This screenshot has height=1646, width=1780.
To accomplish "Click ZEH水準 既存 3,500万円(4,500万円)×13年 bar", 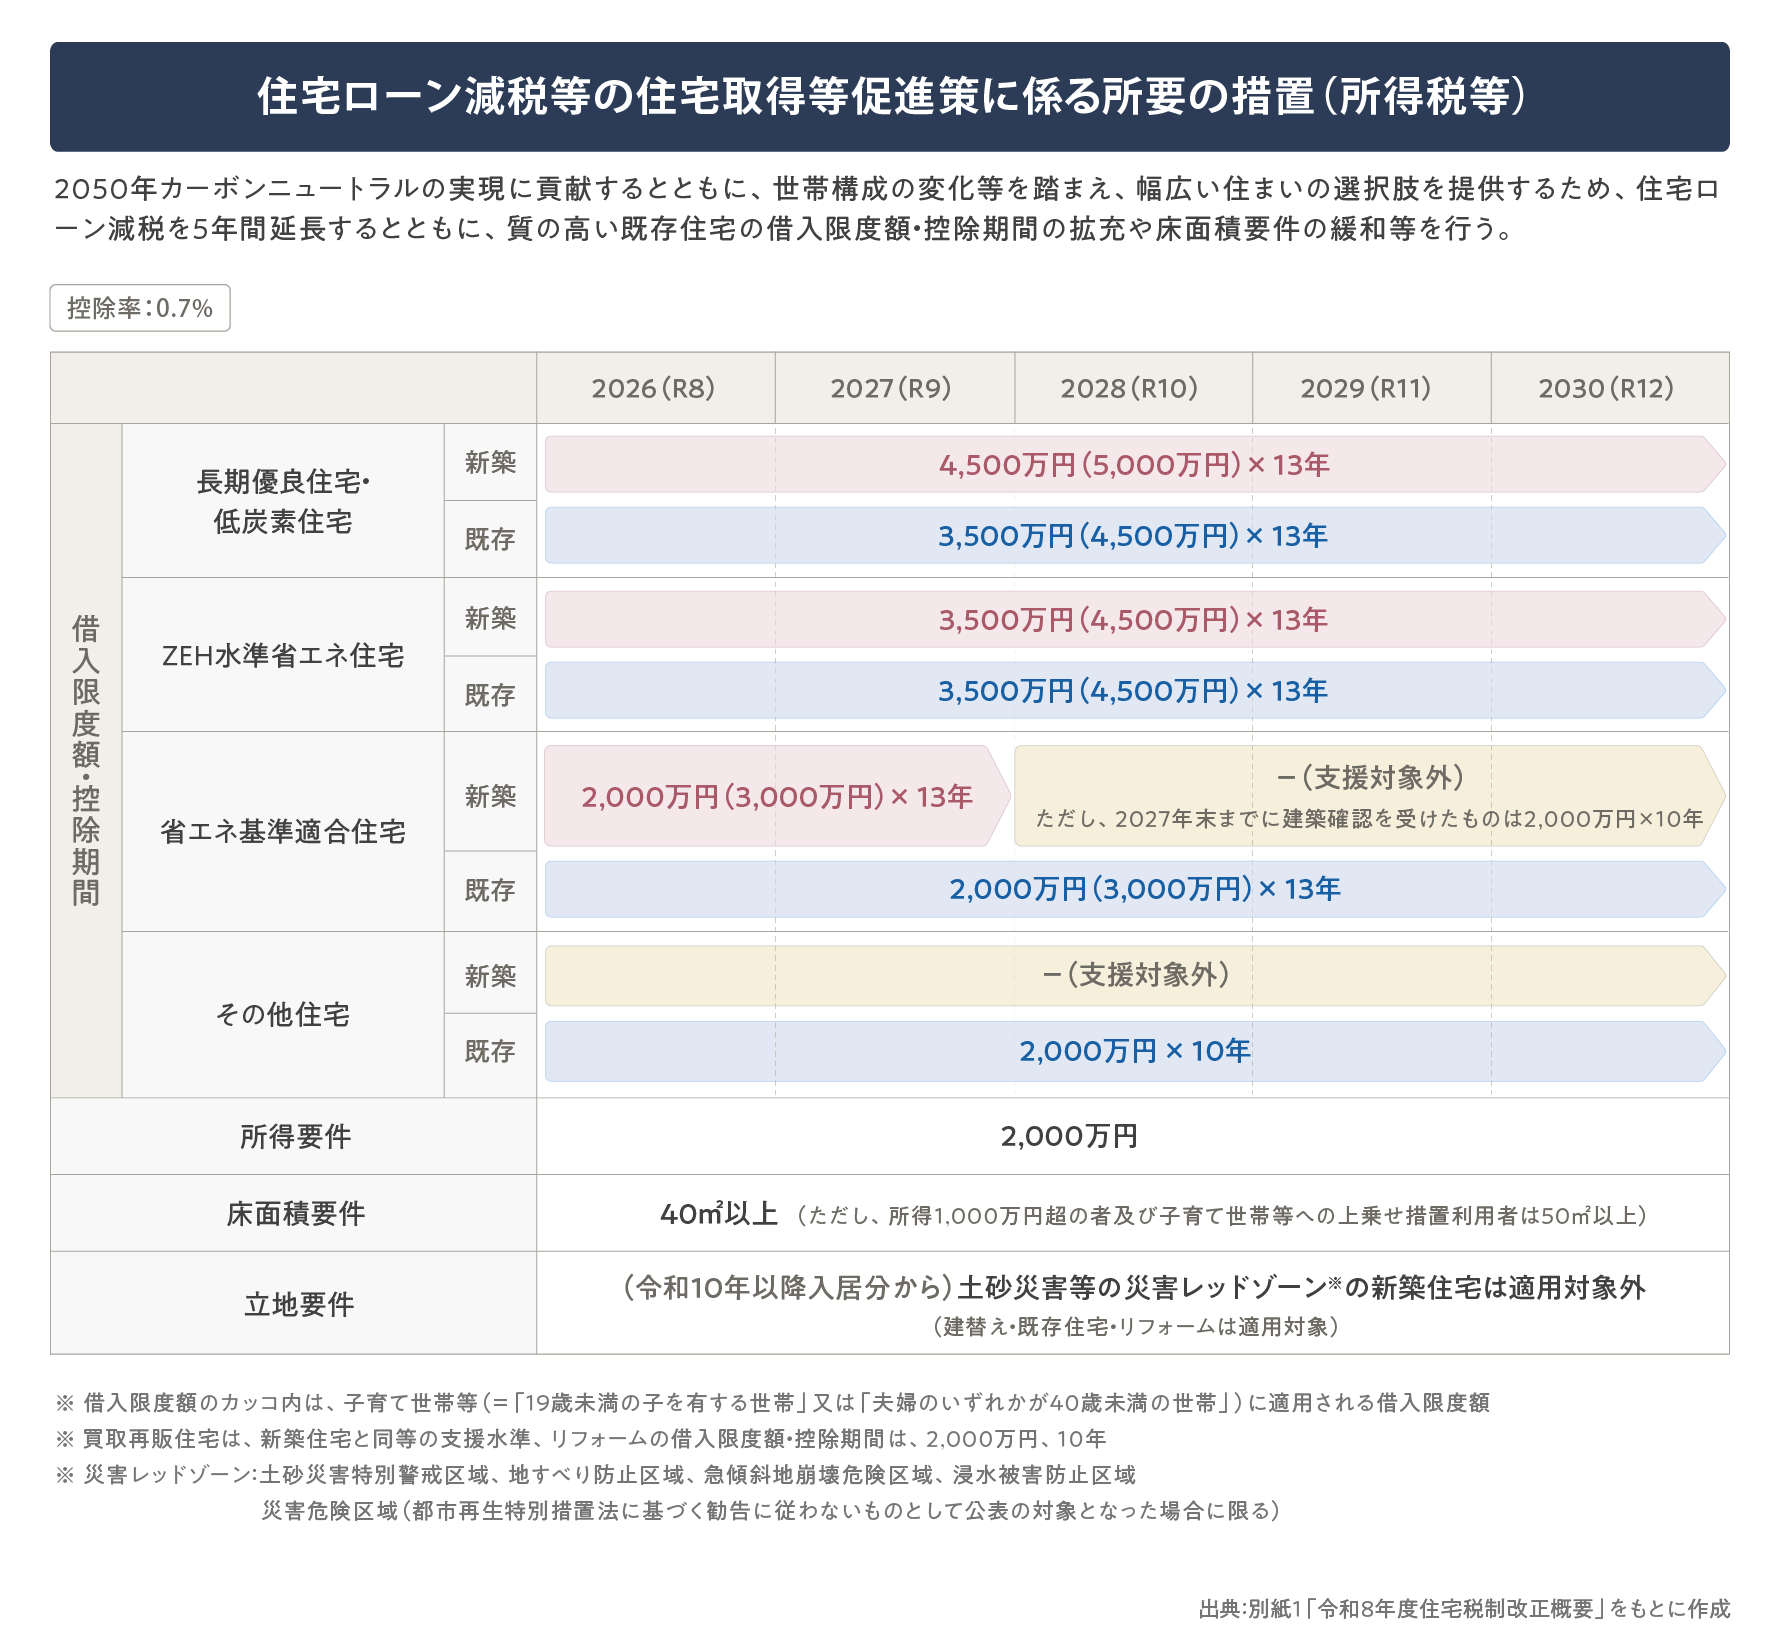I will click(x=1135, y=691).
